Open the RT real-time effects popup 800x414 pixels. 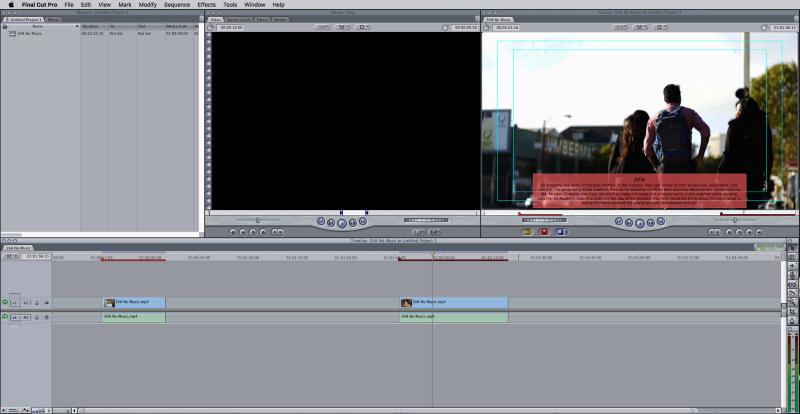pos(11,256)
